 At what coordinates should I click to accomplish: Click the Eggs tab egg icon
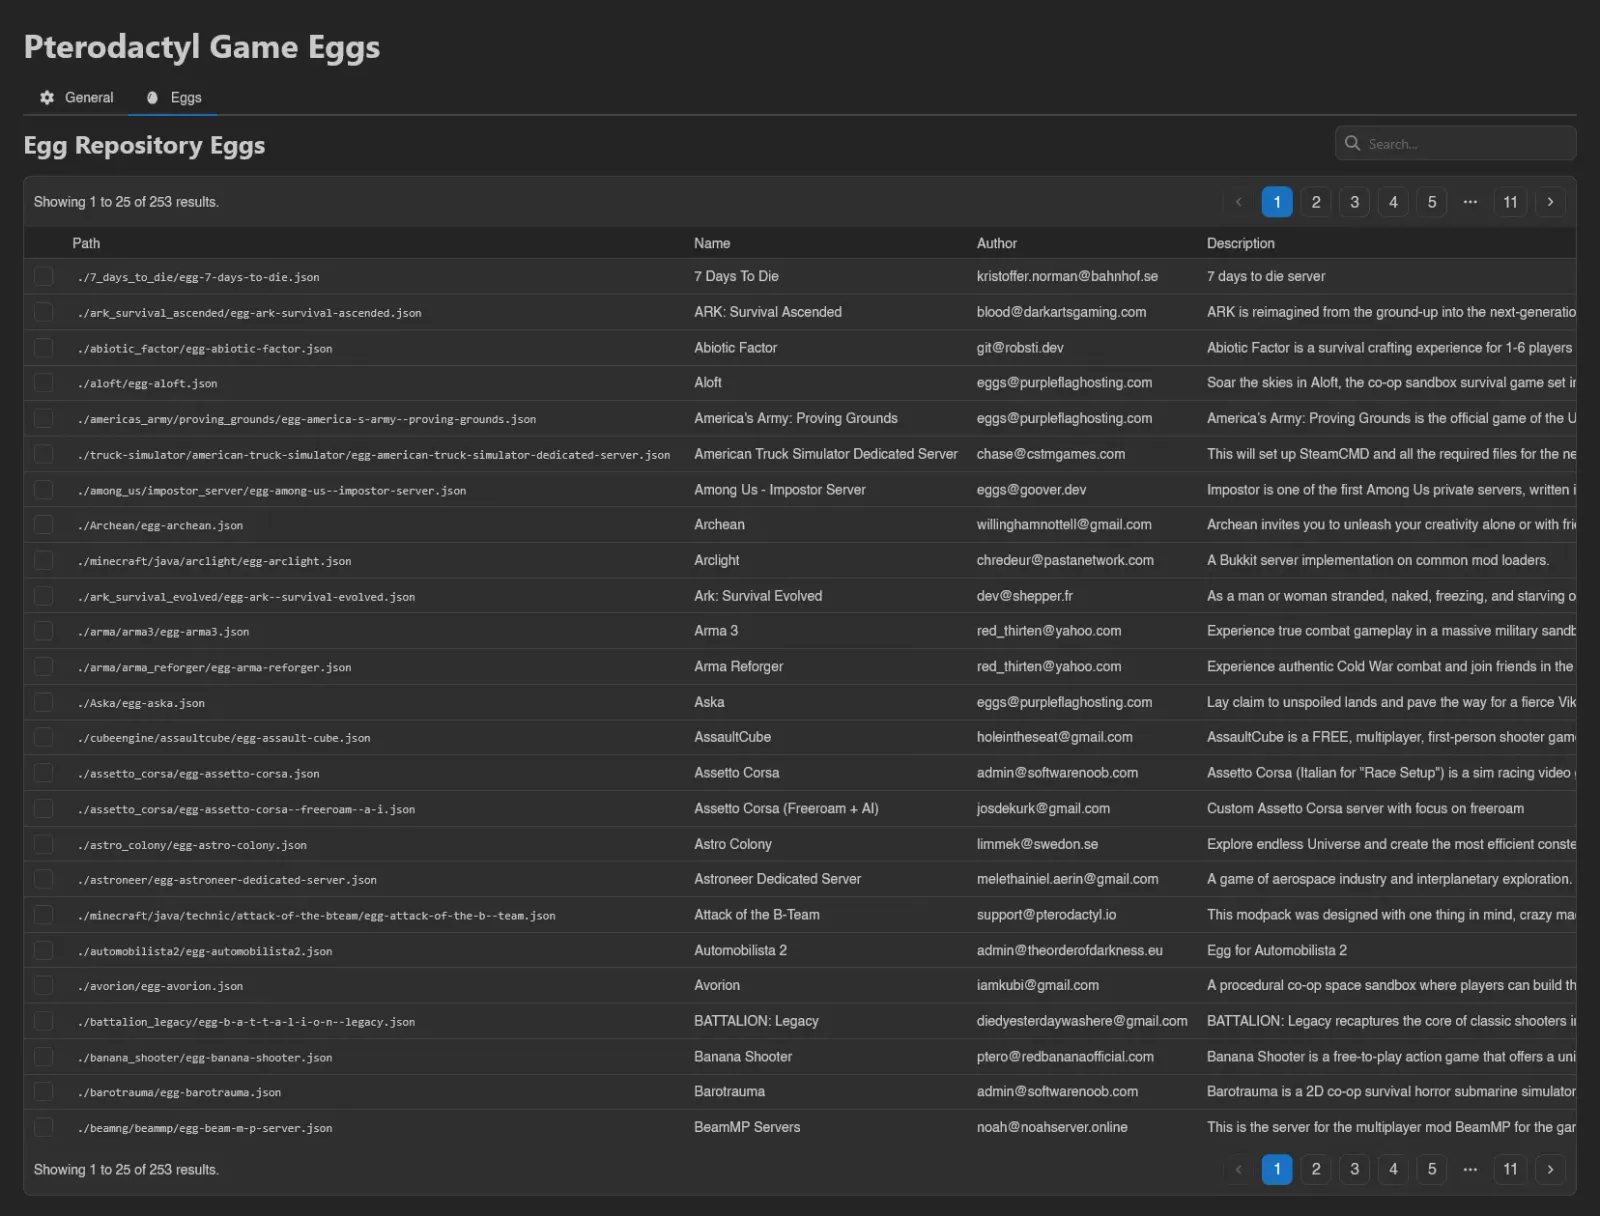[152, 97]
